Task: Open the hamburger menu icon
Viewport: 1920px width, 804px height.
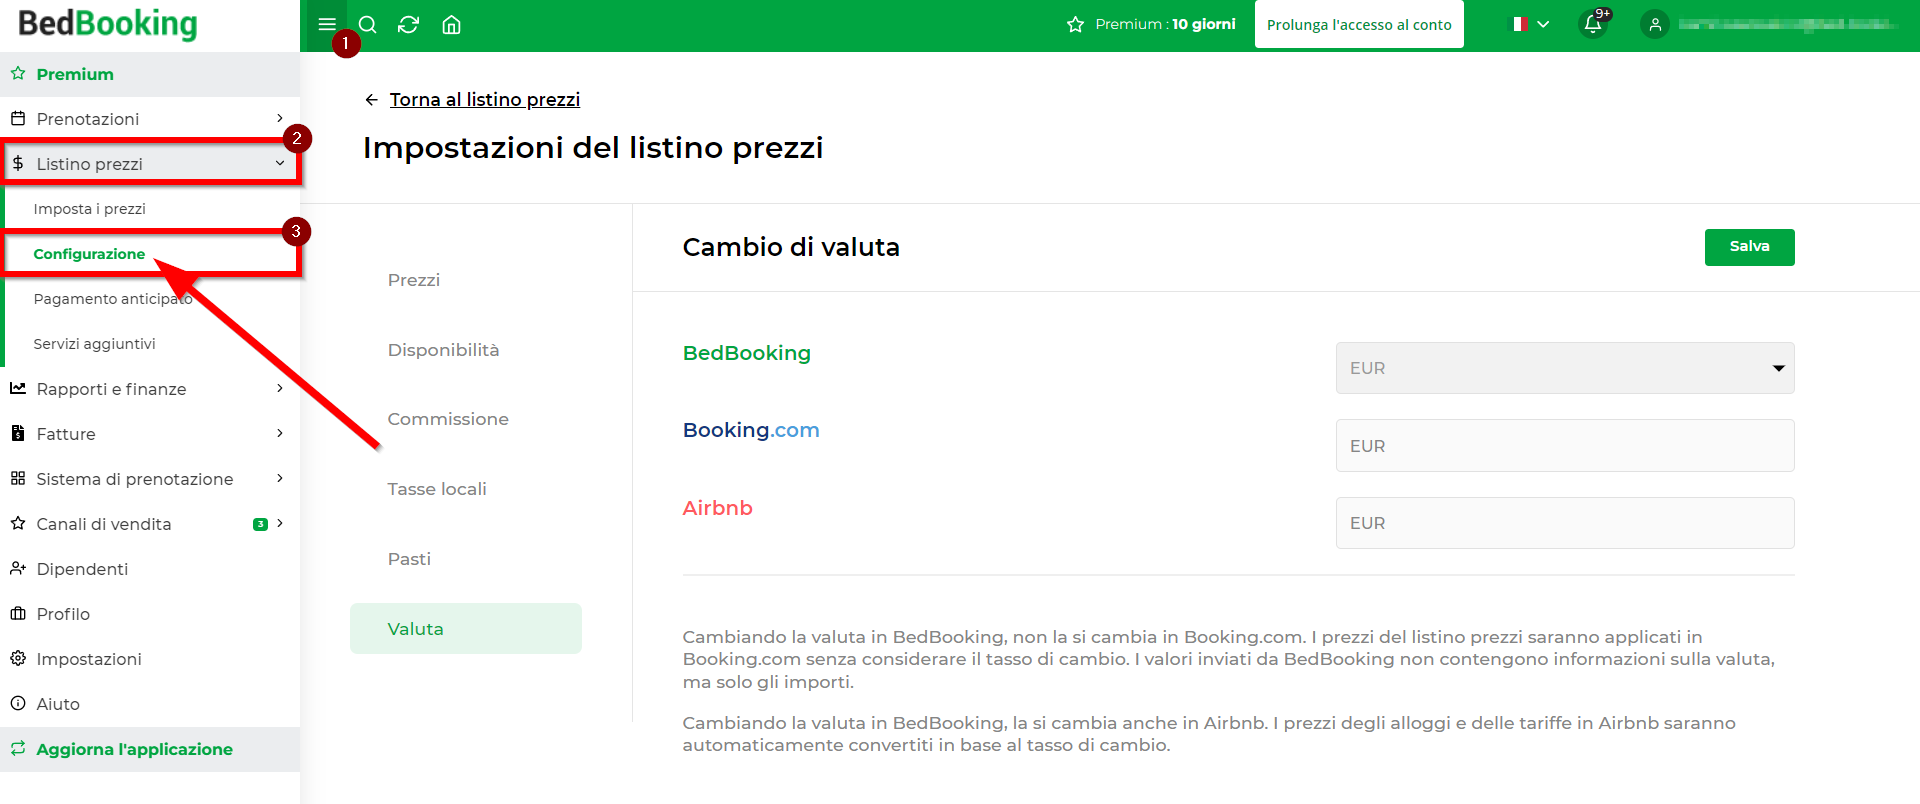Action: coord(326,24)
